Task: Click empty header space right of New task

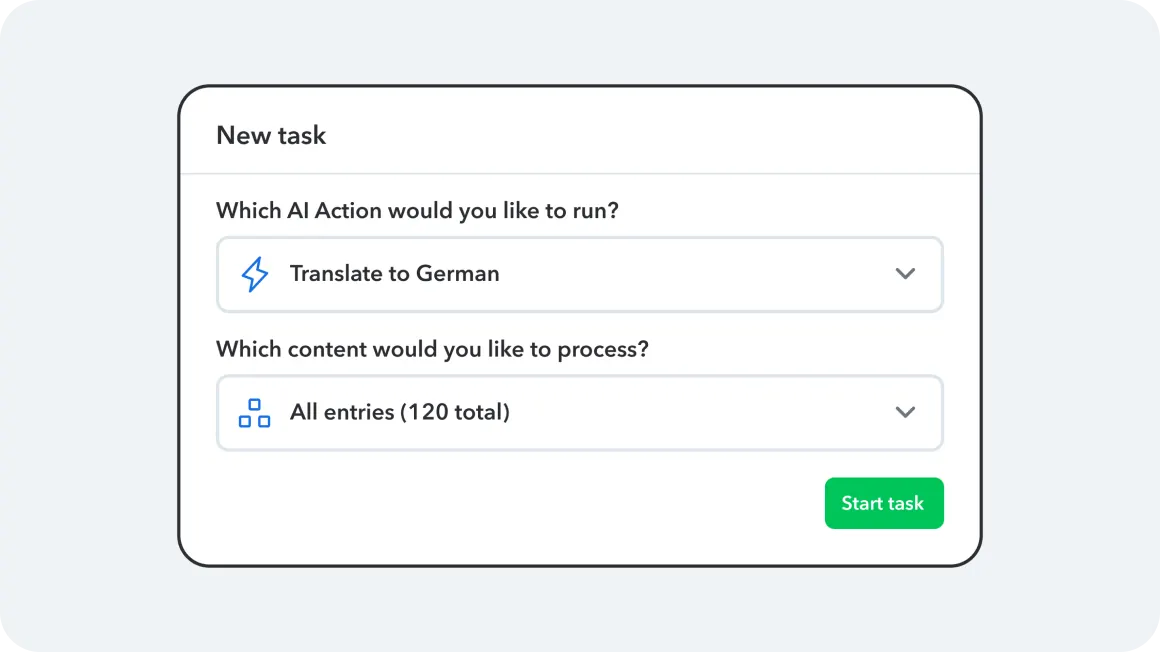Action: (650, 136)
